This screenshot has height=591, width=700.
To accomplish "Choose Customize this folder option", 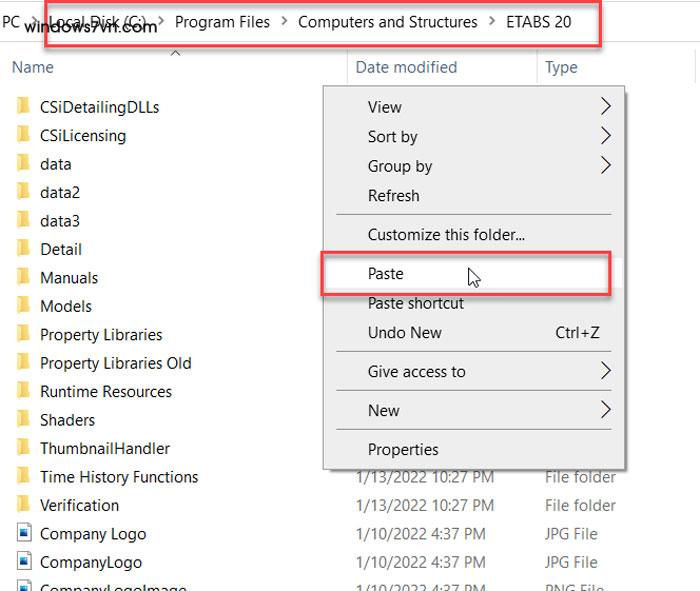I will pyautogui.click(x=446, y=235).
